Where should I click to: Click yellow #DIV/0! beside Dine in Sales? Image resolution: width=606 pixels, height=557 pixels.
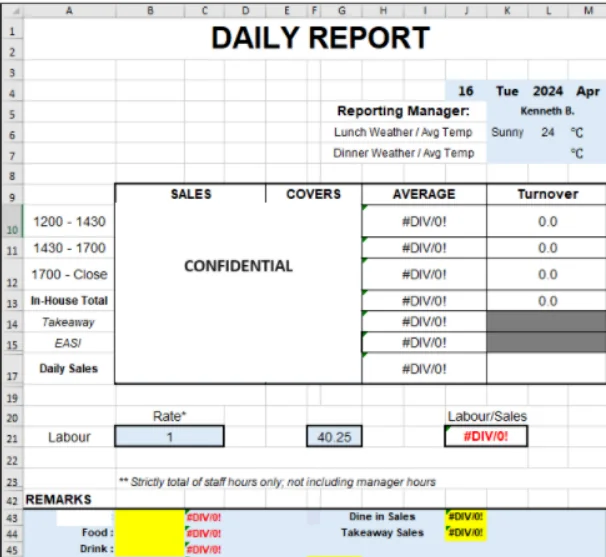[466, 517]
